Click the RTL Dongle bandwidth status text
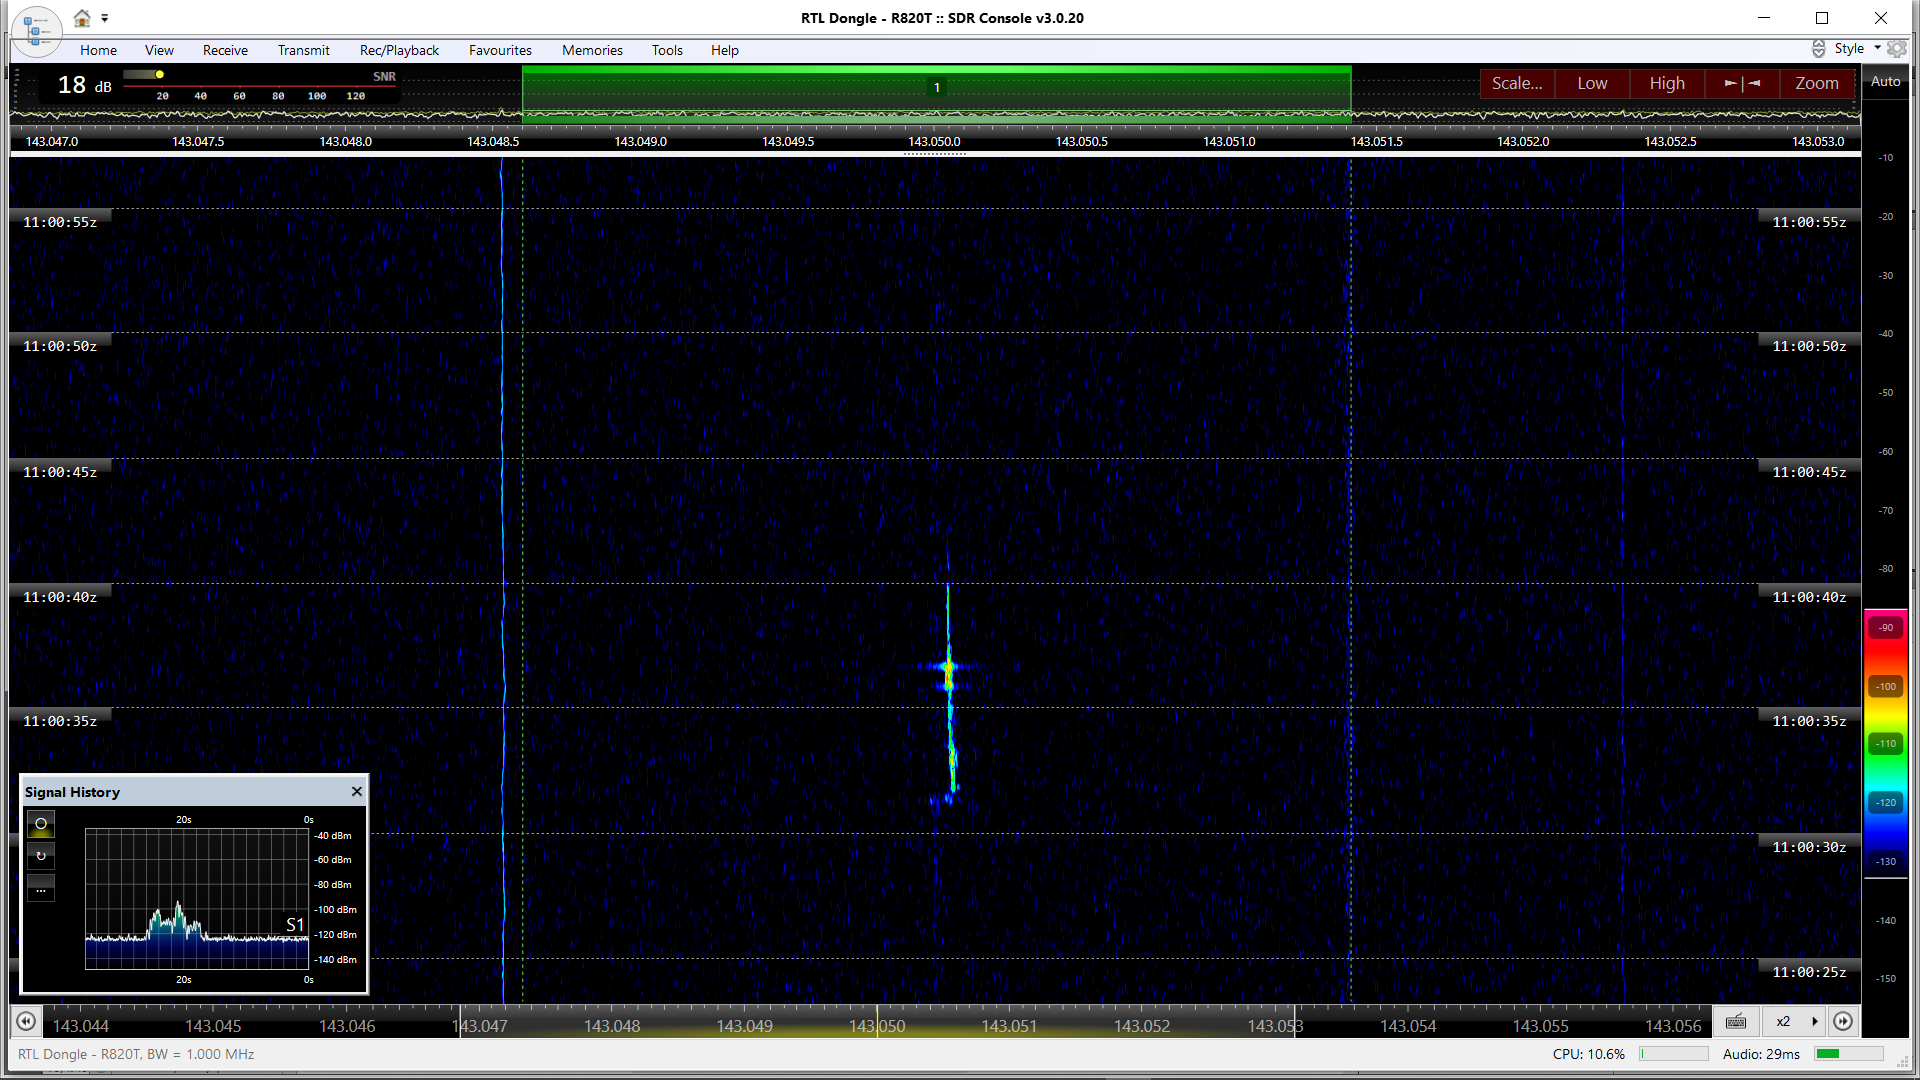This screenshot has width=1920, height=1080. (x=136, y=1054)
